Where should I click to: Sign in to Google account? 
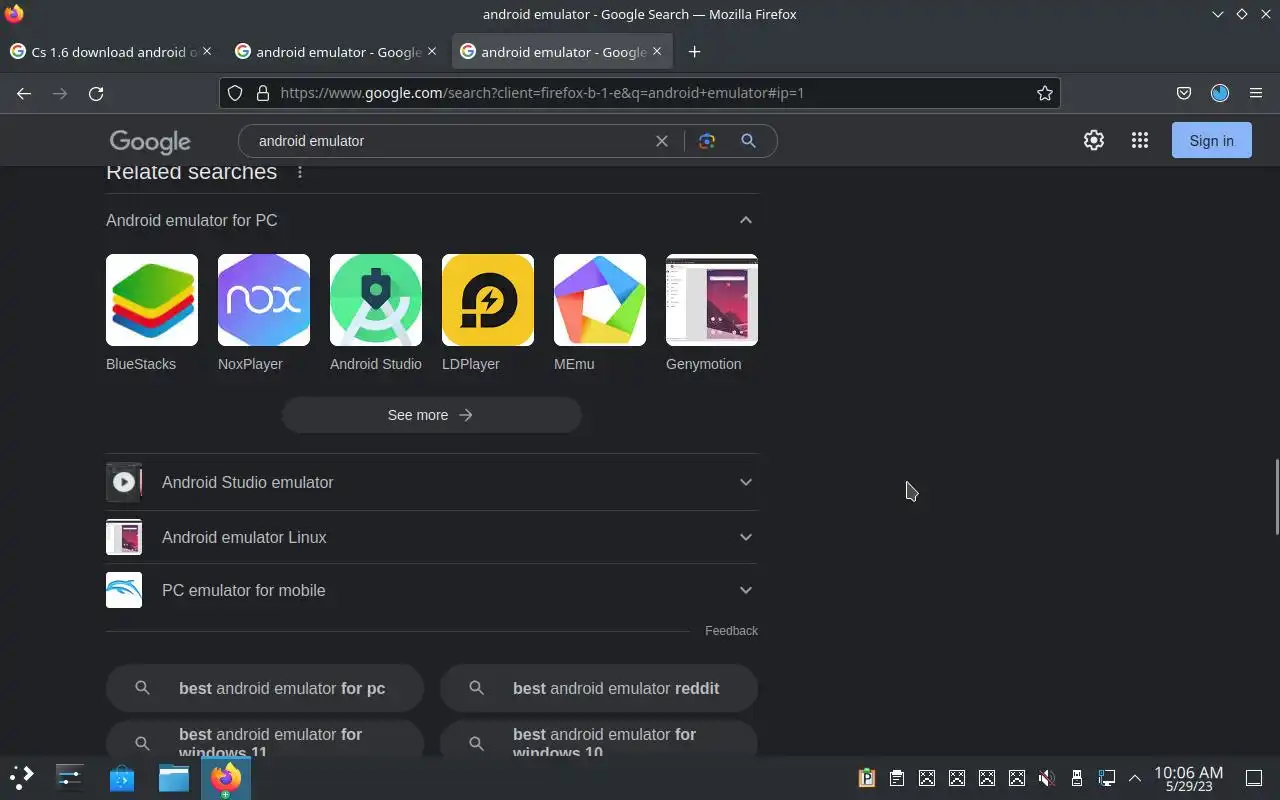pyautogui.click(x=1211, y=141)
